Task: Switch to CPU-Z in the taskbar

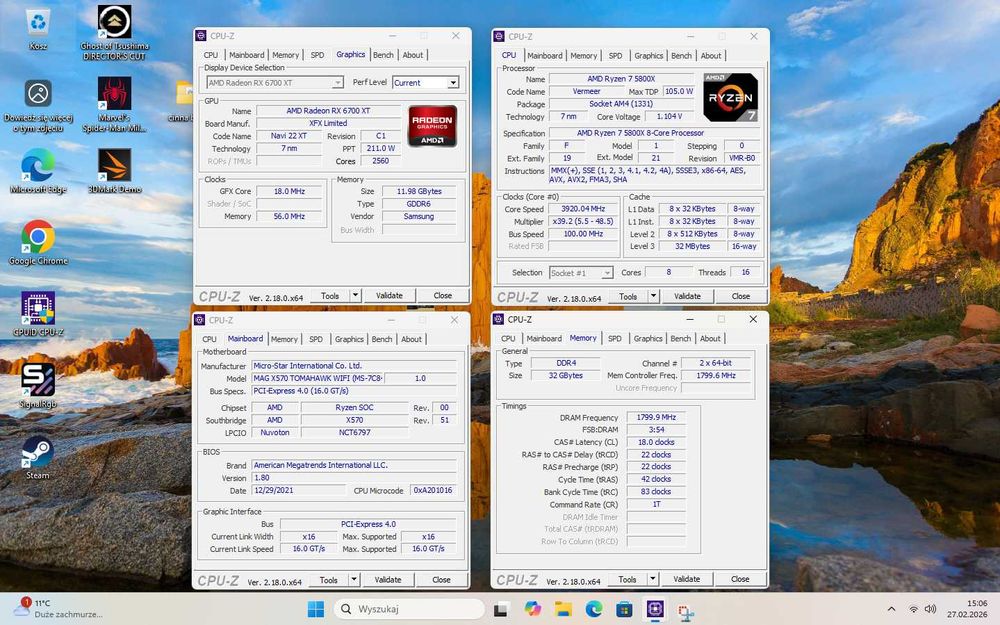Action: [x=655, y=609]
